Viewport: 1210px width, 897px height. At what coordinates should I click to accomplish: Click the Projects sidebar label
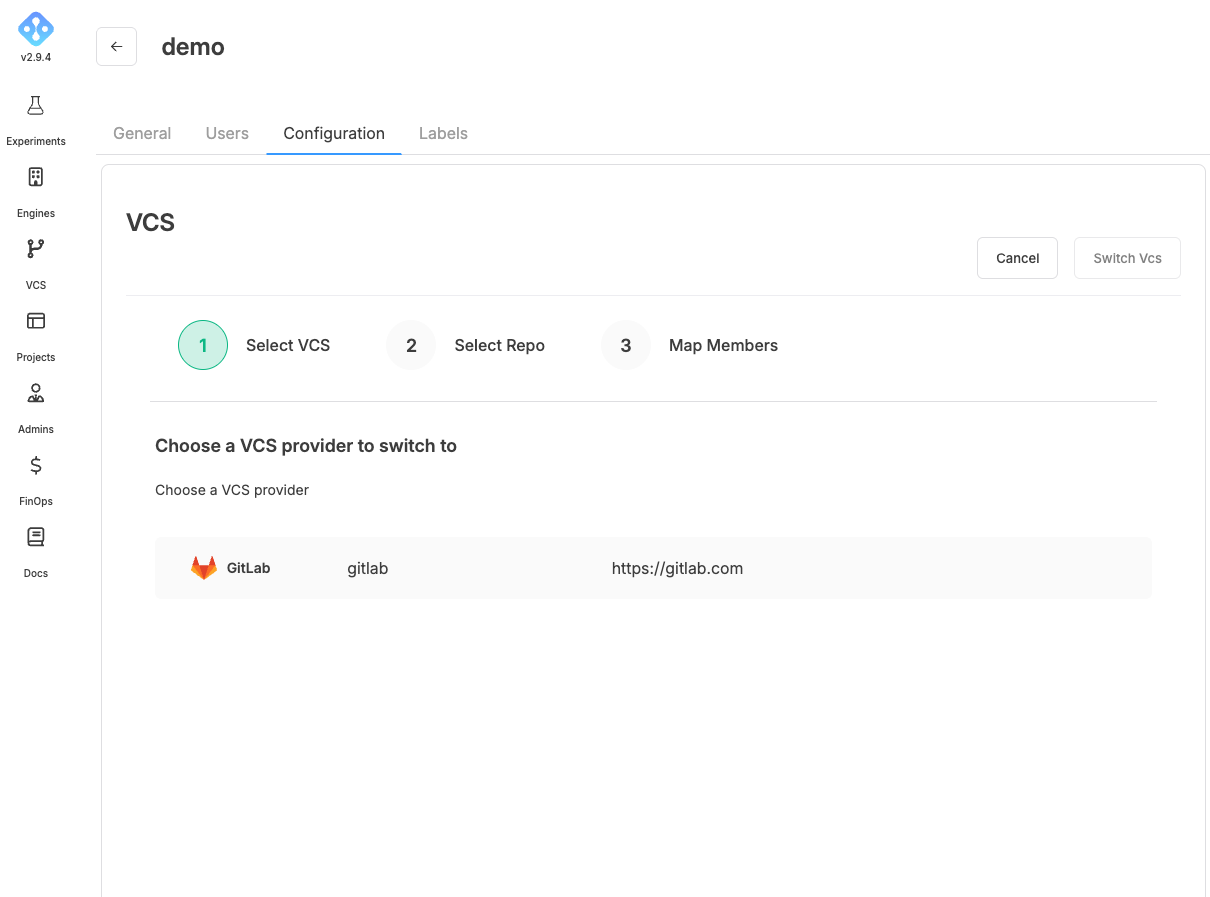(36, 357)
